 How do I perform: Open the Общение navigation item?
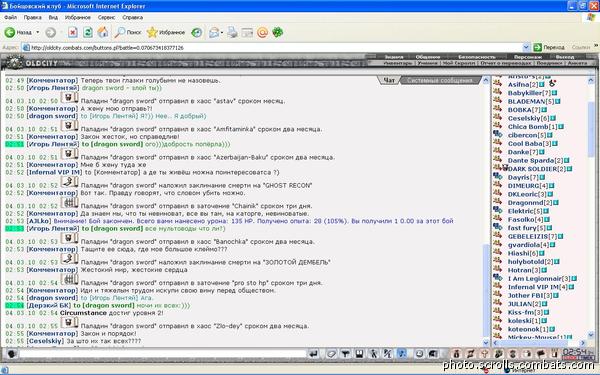427,57
